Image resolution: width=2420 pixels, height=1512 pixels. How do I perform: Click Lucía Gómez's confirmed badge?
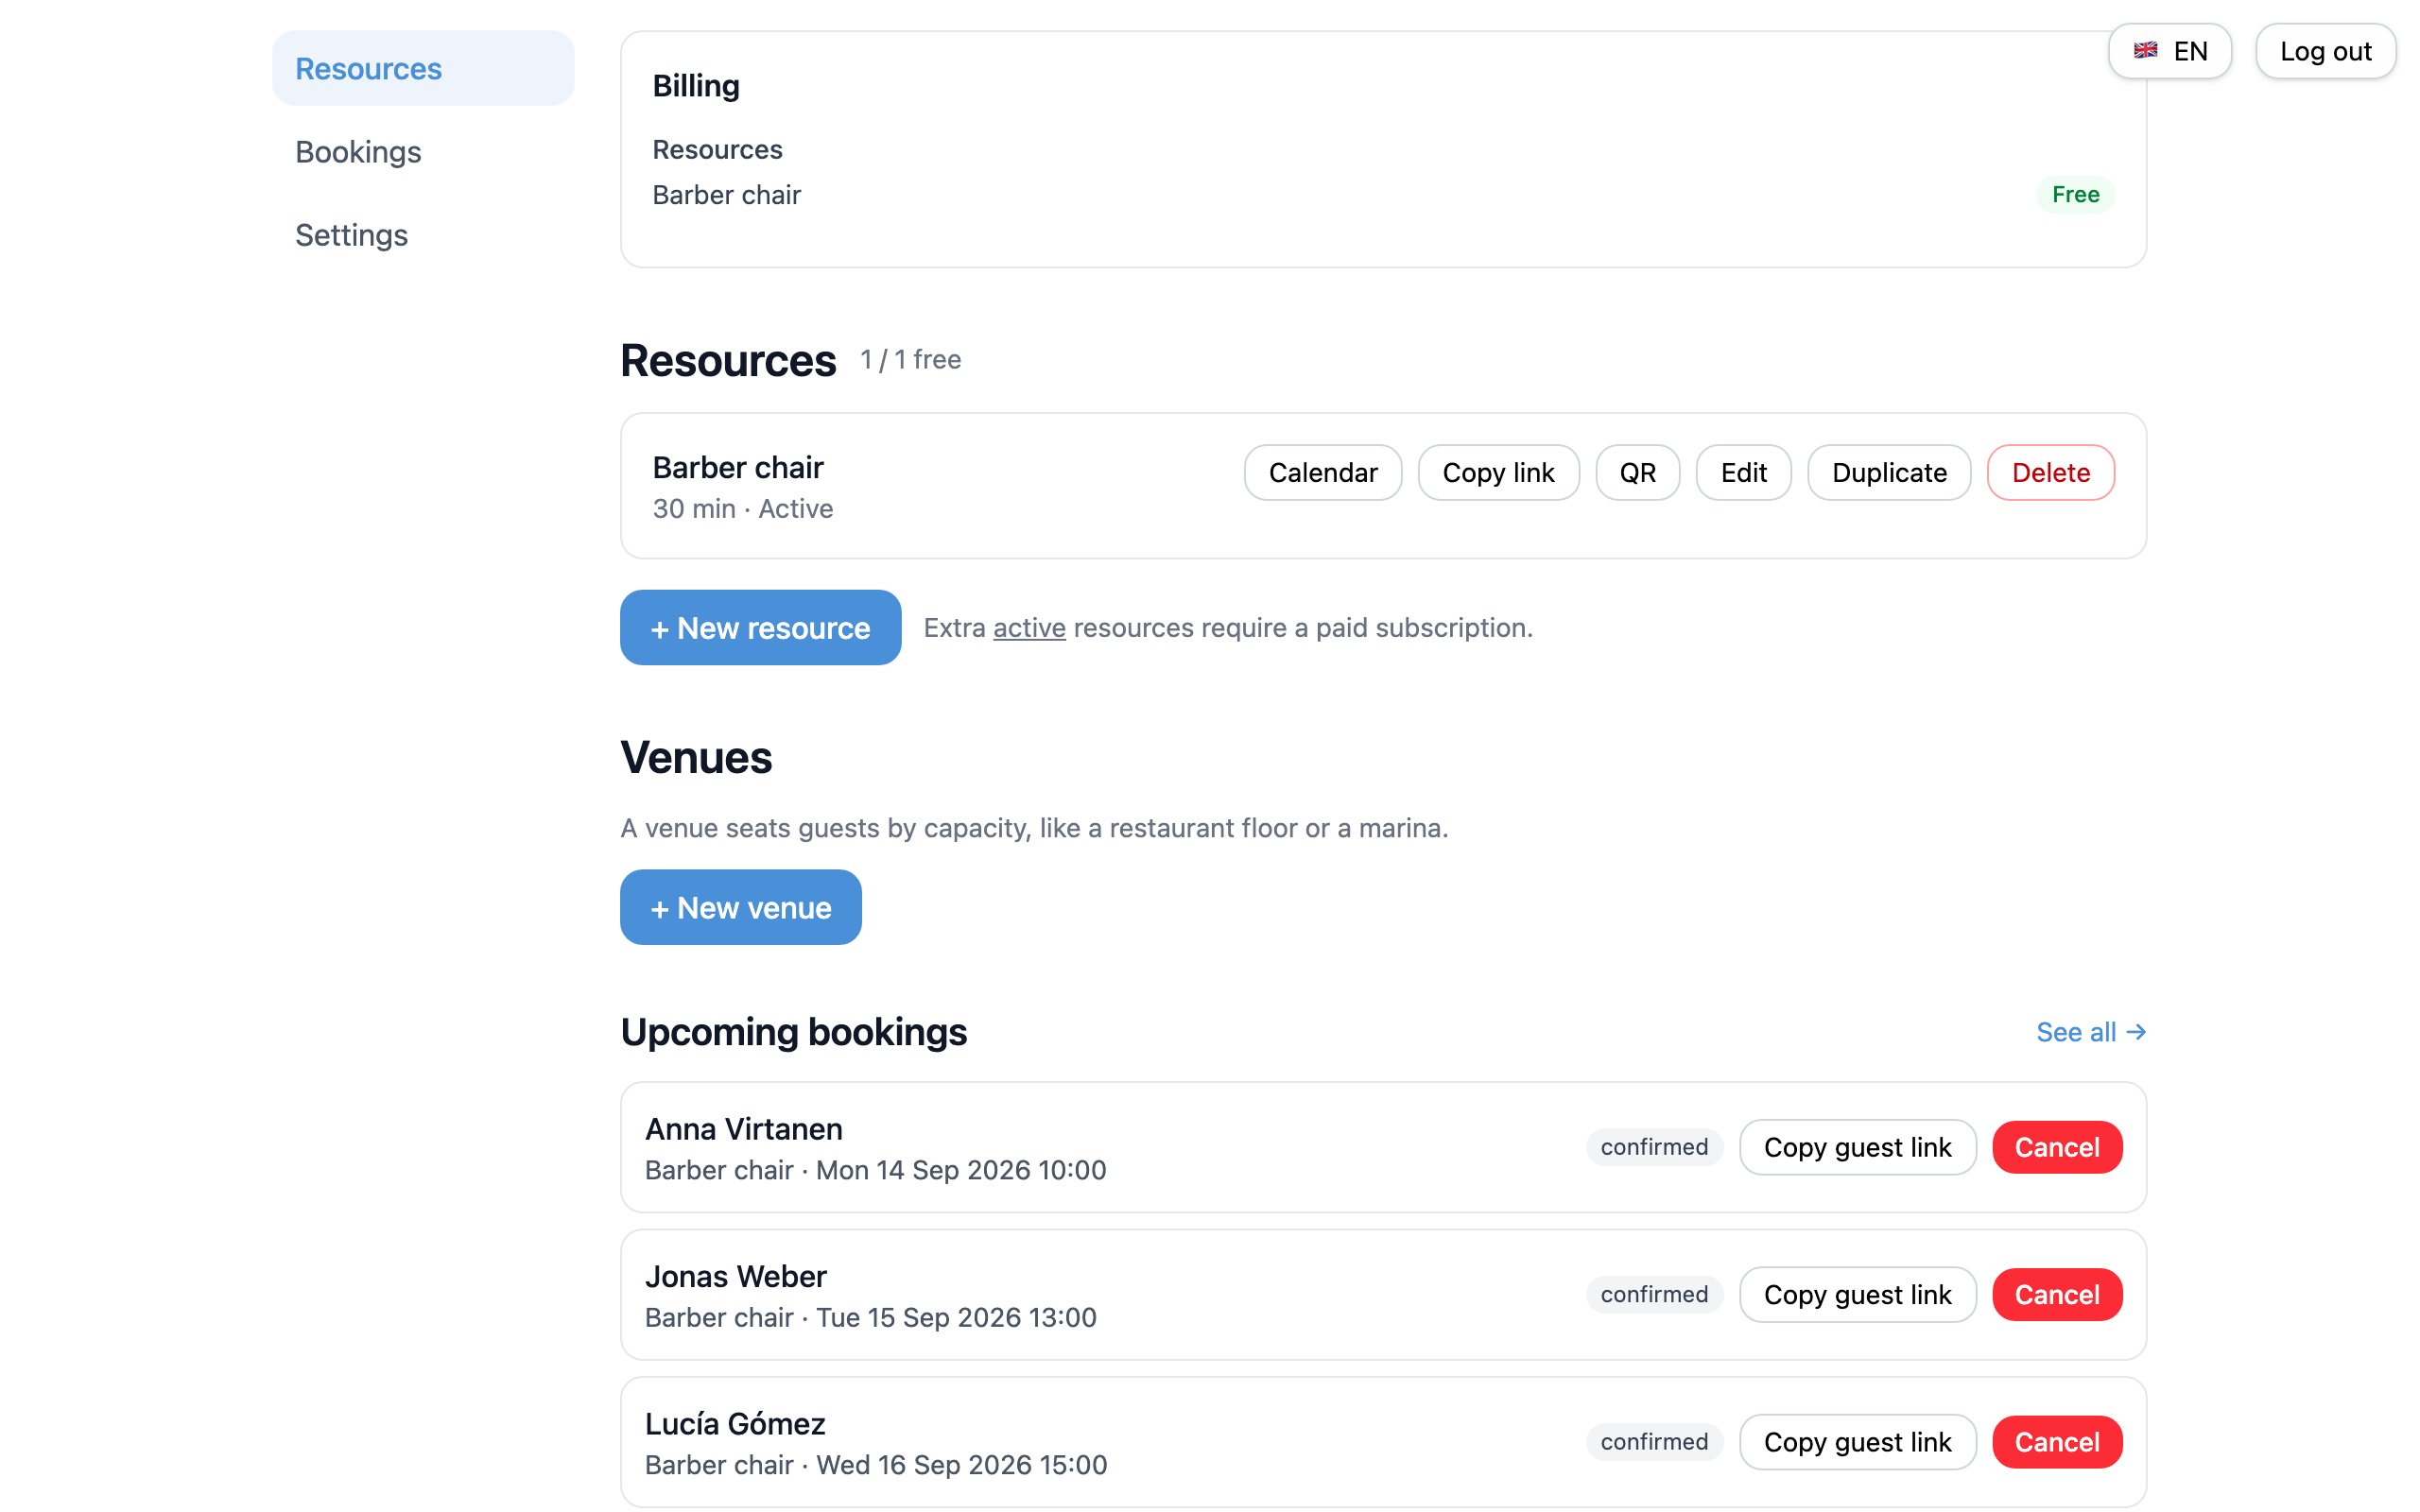pyautogui.click(x=1654, y=1442)
